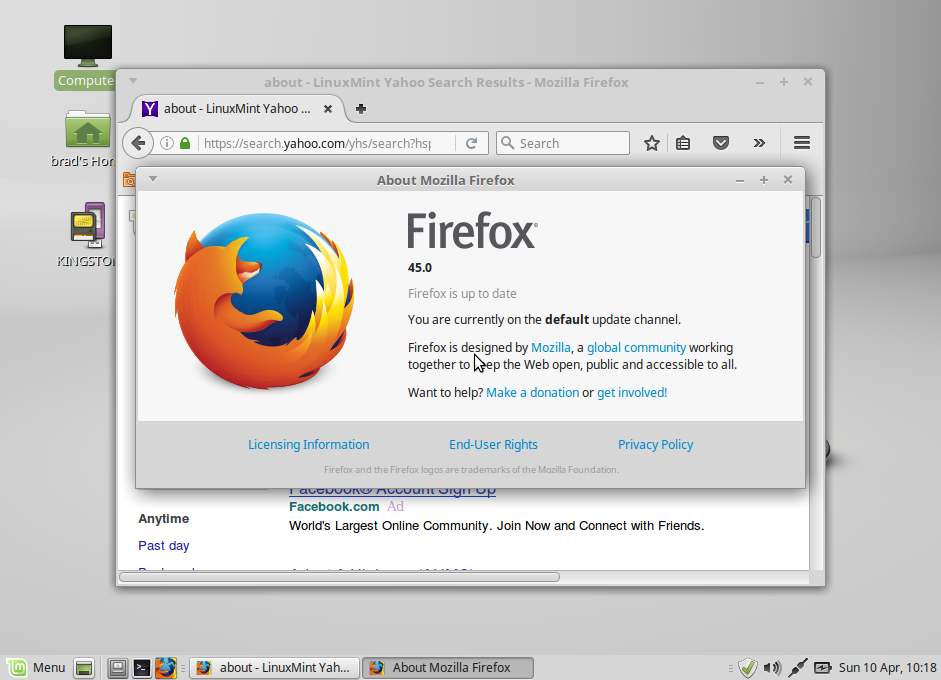
Task: Expand the toolbar overflow chevron
Action: click(759, 143)
